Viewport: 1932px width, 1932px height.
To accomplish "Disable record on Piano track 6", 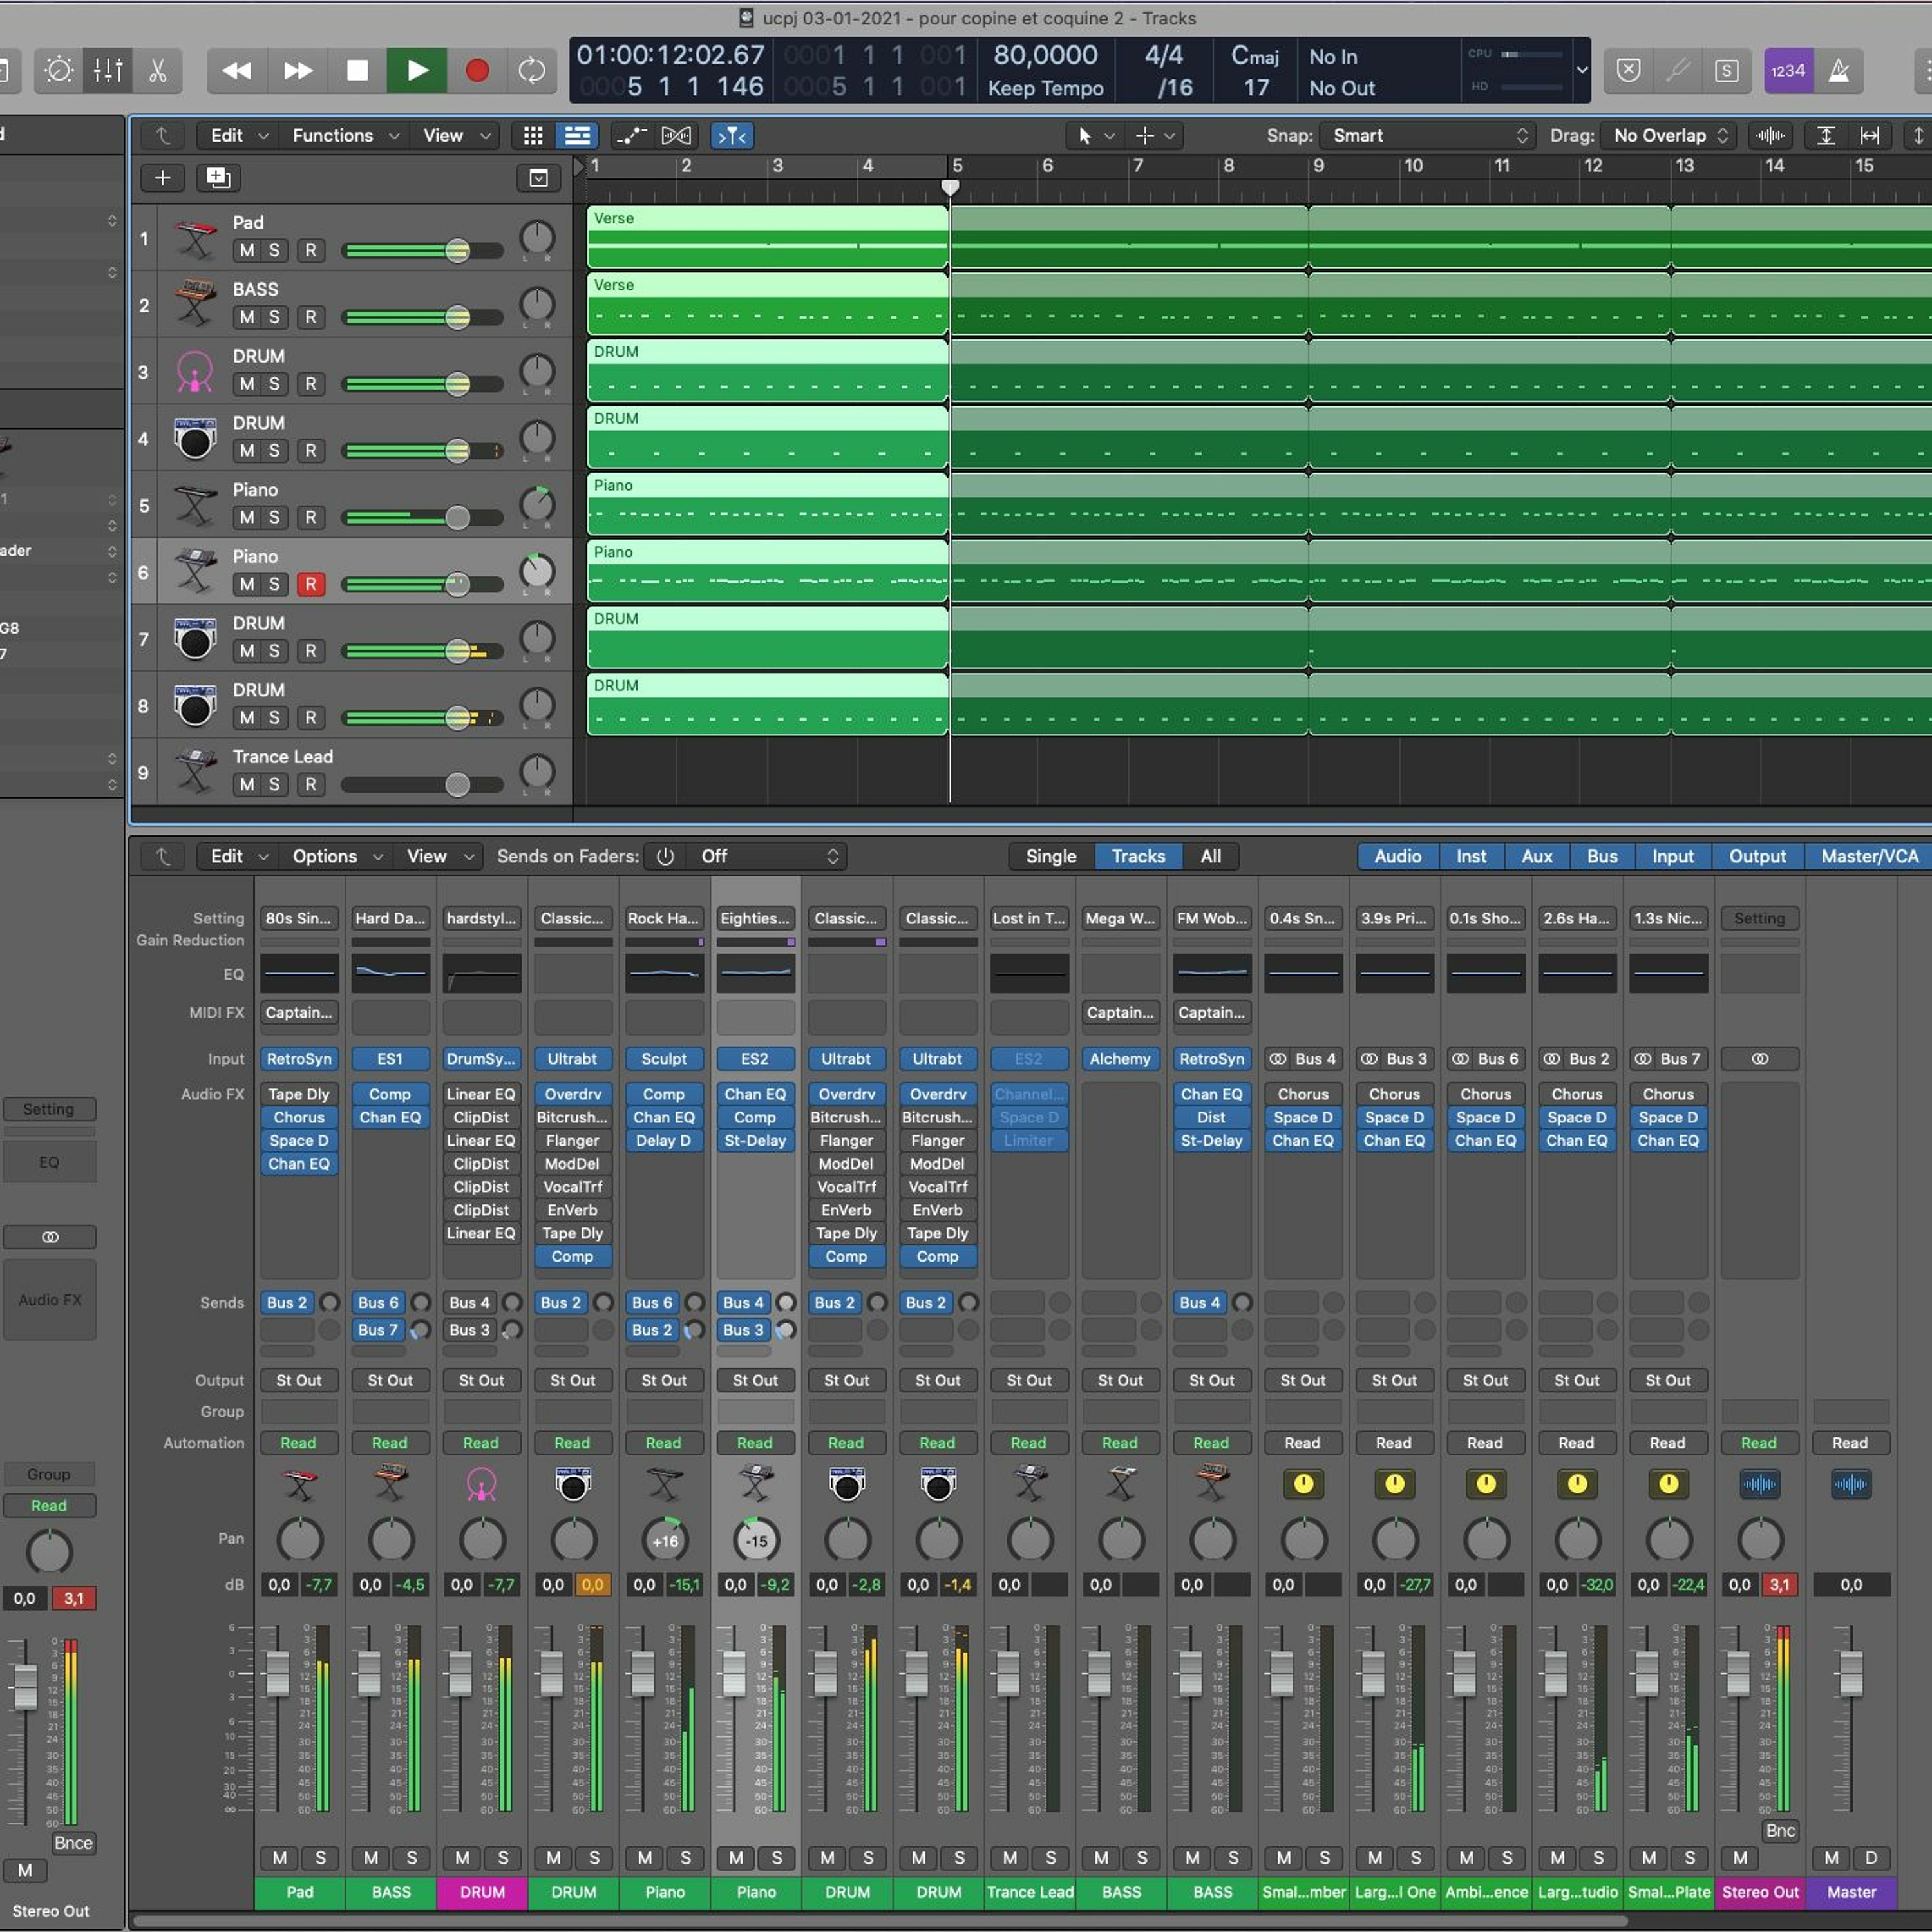I will [x=311, y=584].
